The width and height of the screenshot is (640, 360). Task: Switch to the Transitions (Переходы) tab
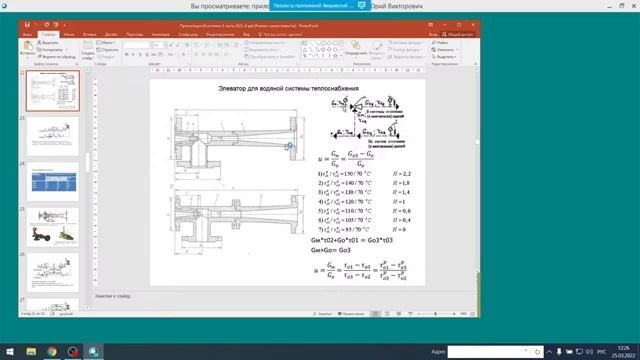[x=134, y=35]
